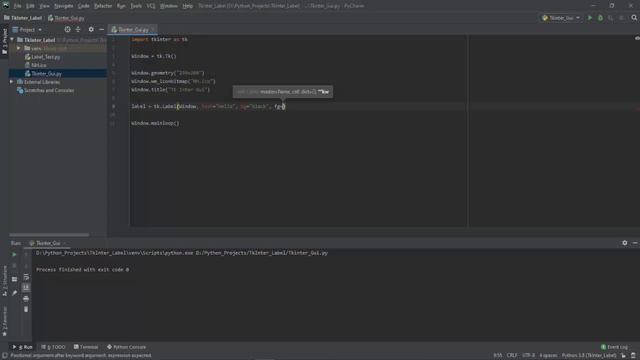Image resolution: width=640 pixels, height=360 pixels.
Task: Open the Event Log
Action: (614, 347)
